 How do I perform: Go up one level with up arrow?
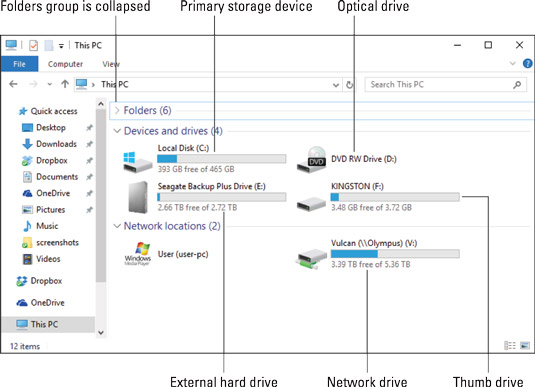65,84
